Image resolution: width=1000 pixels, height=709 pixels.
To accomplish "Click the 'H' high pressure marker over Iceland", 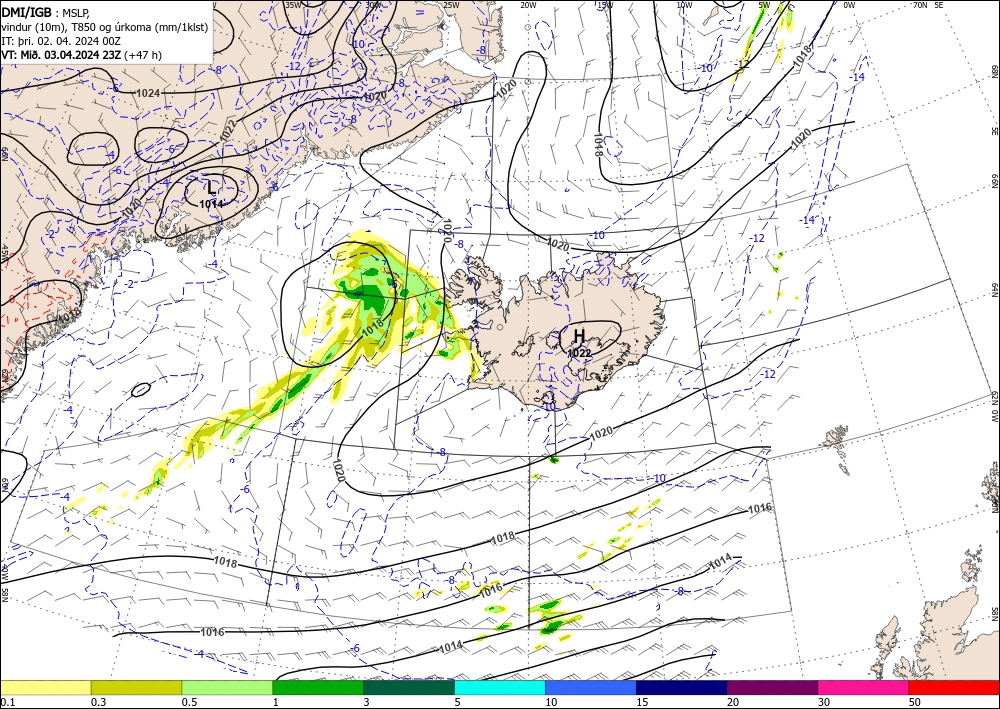I will 579,335.
